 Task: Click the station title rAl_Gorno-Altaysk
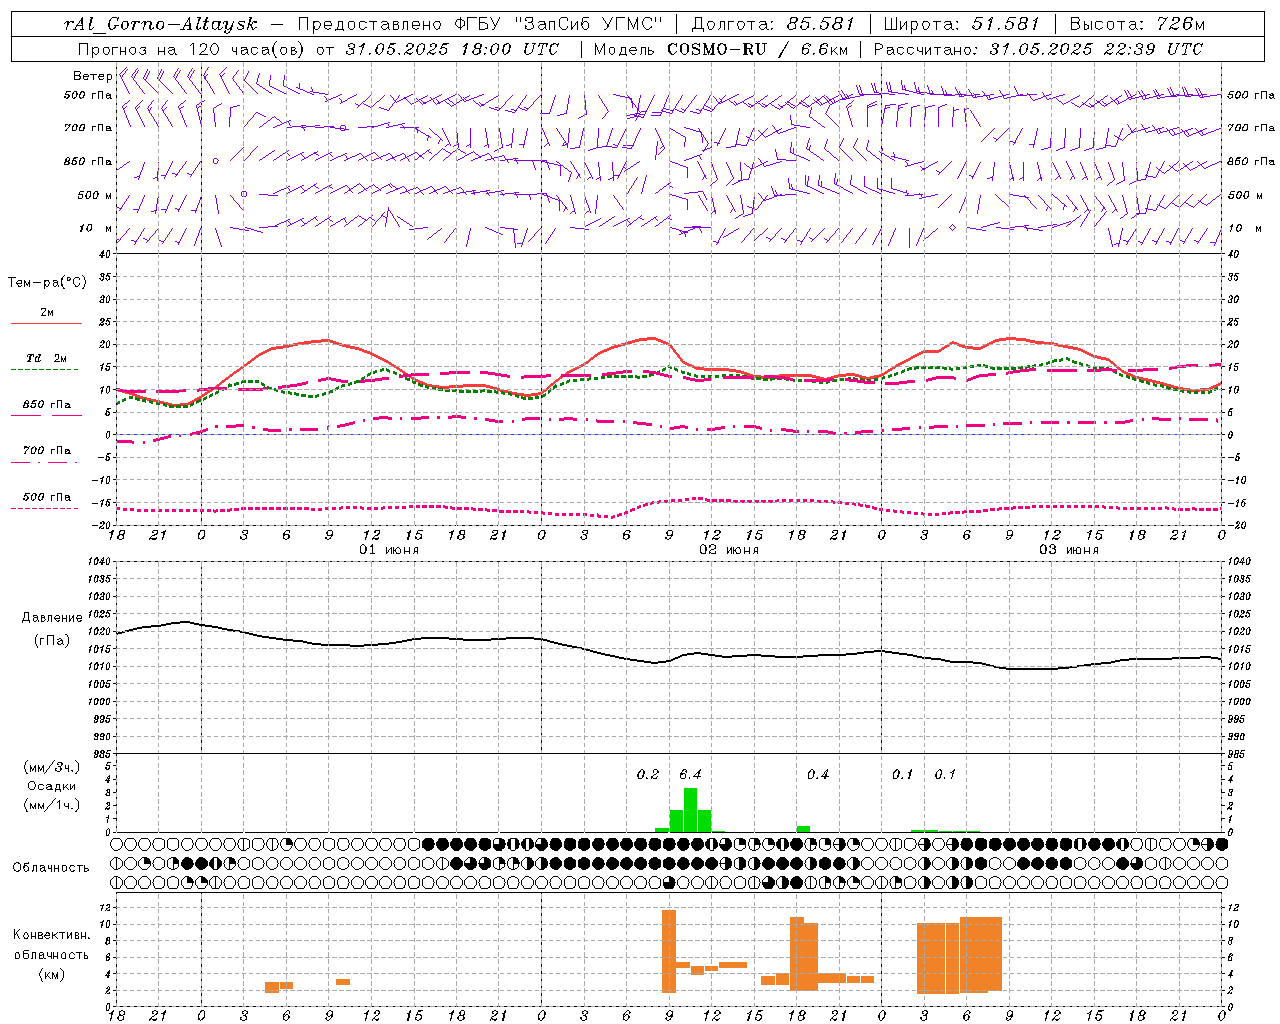point(161,24)
